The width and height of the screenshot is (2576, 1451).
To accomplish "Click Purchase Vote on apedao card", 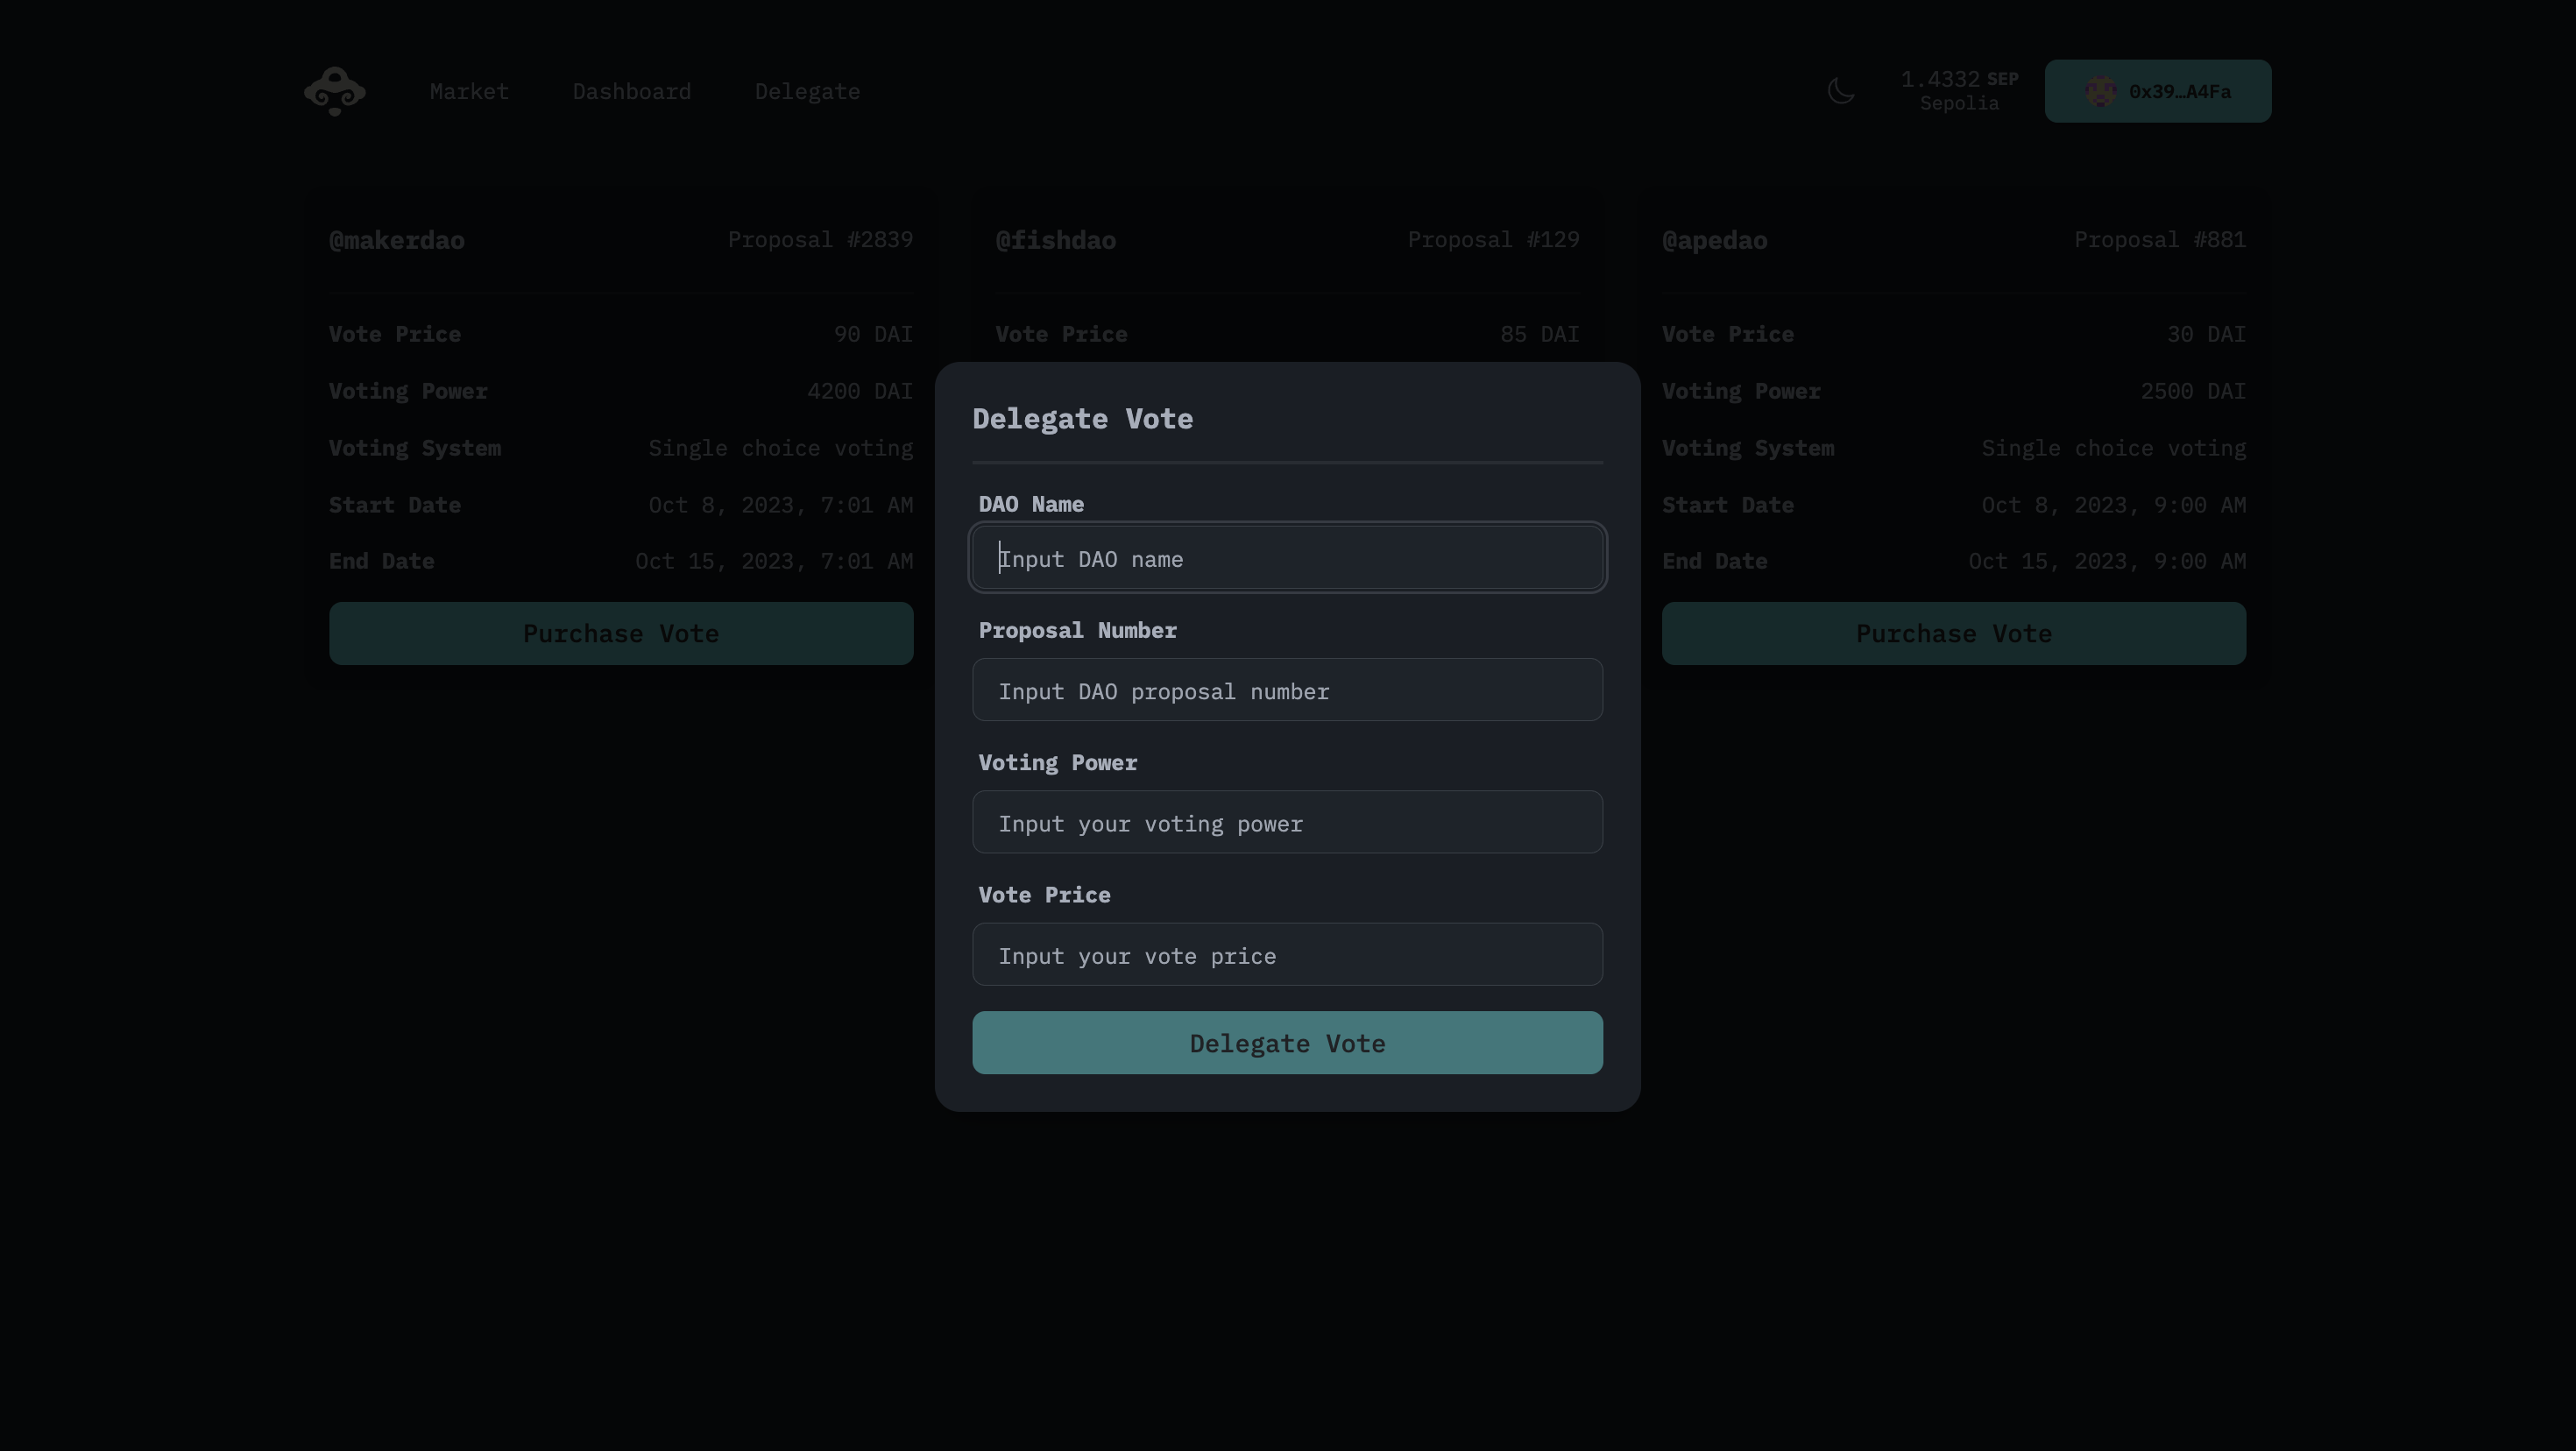I will (x=1954, y=634).
